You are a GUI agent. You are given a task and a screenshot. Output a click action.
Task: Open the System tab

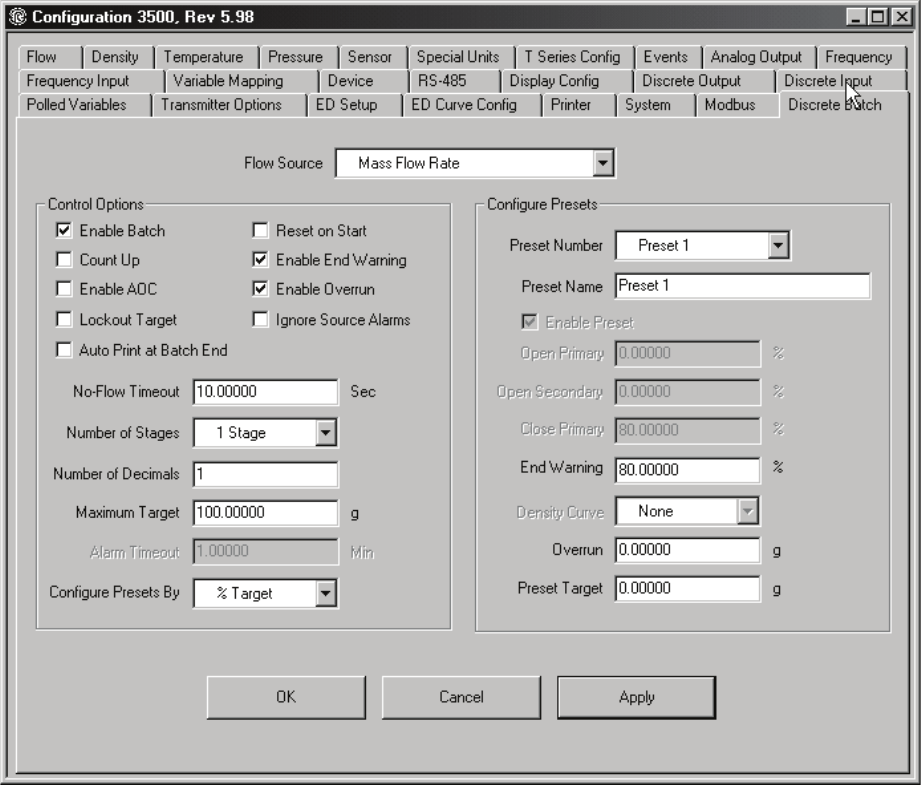pos(656,105)
